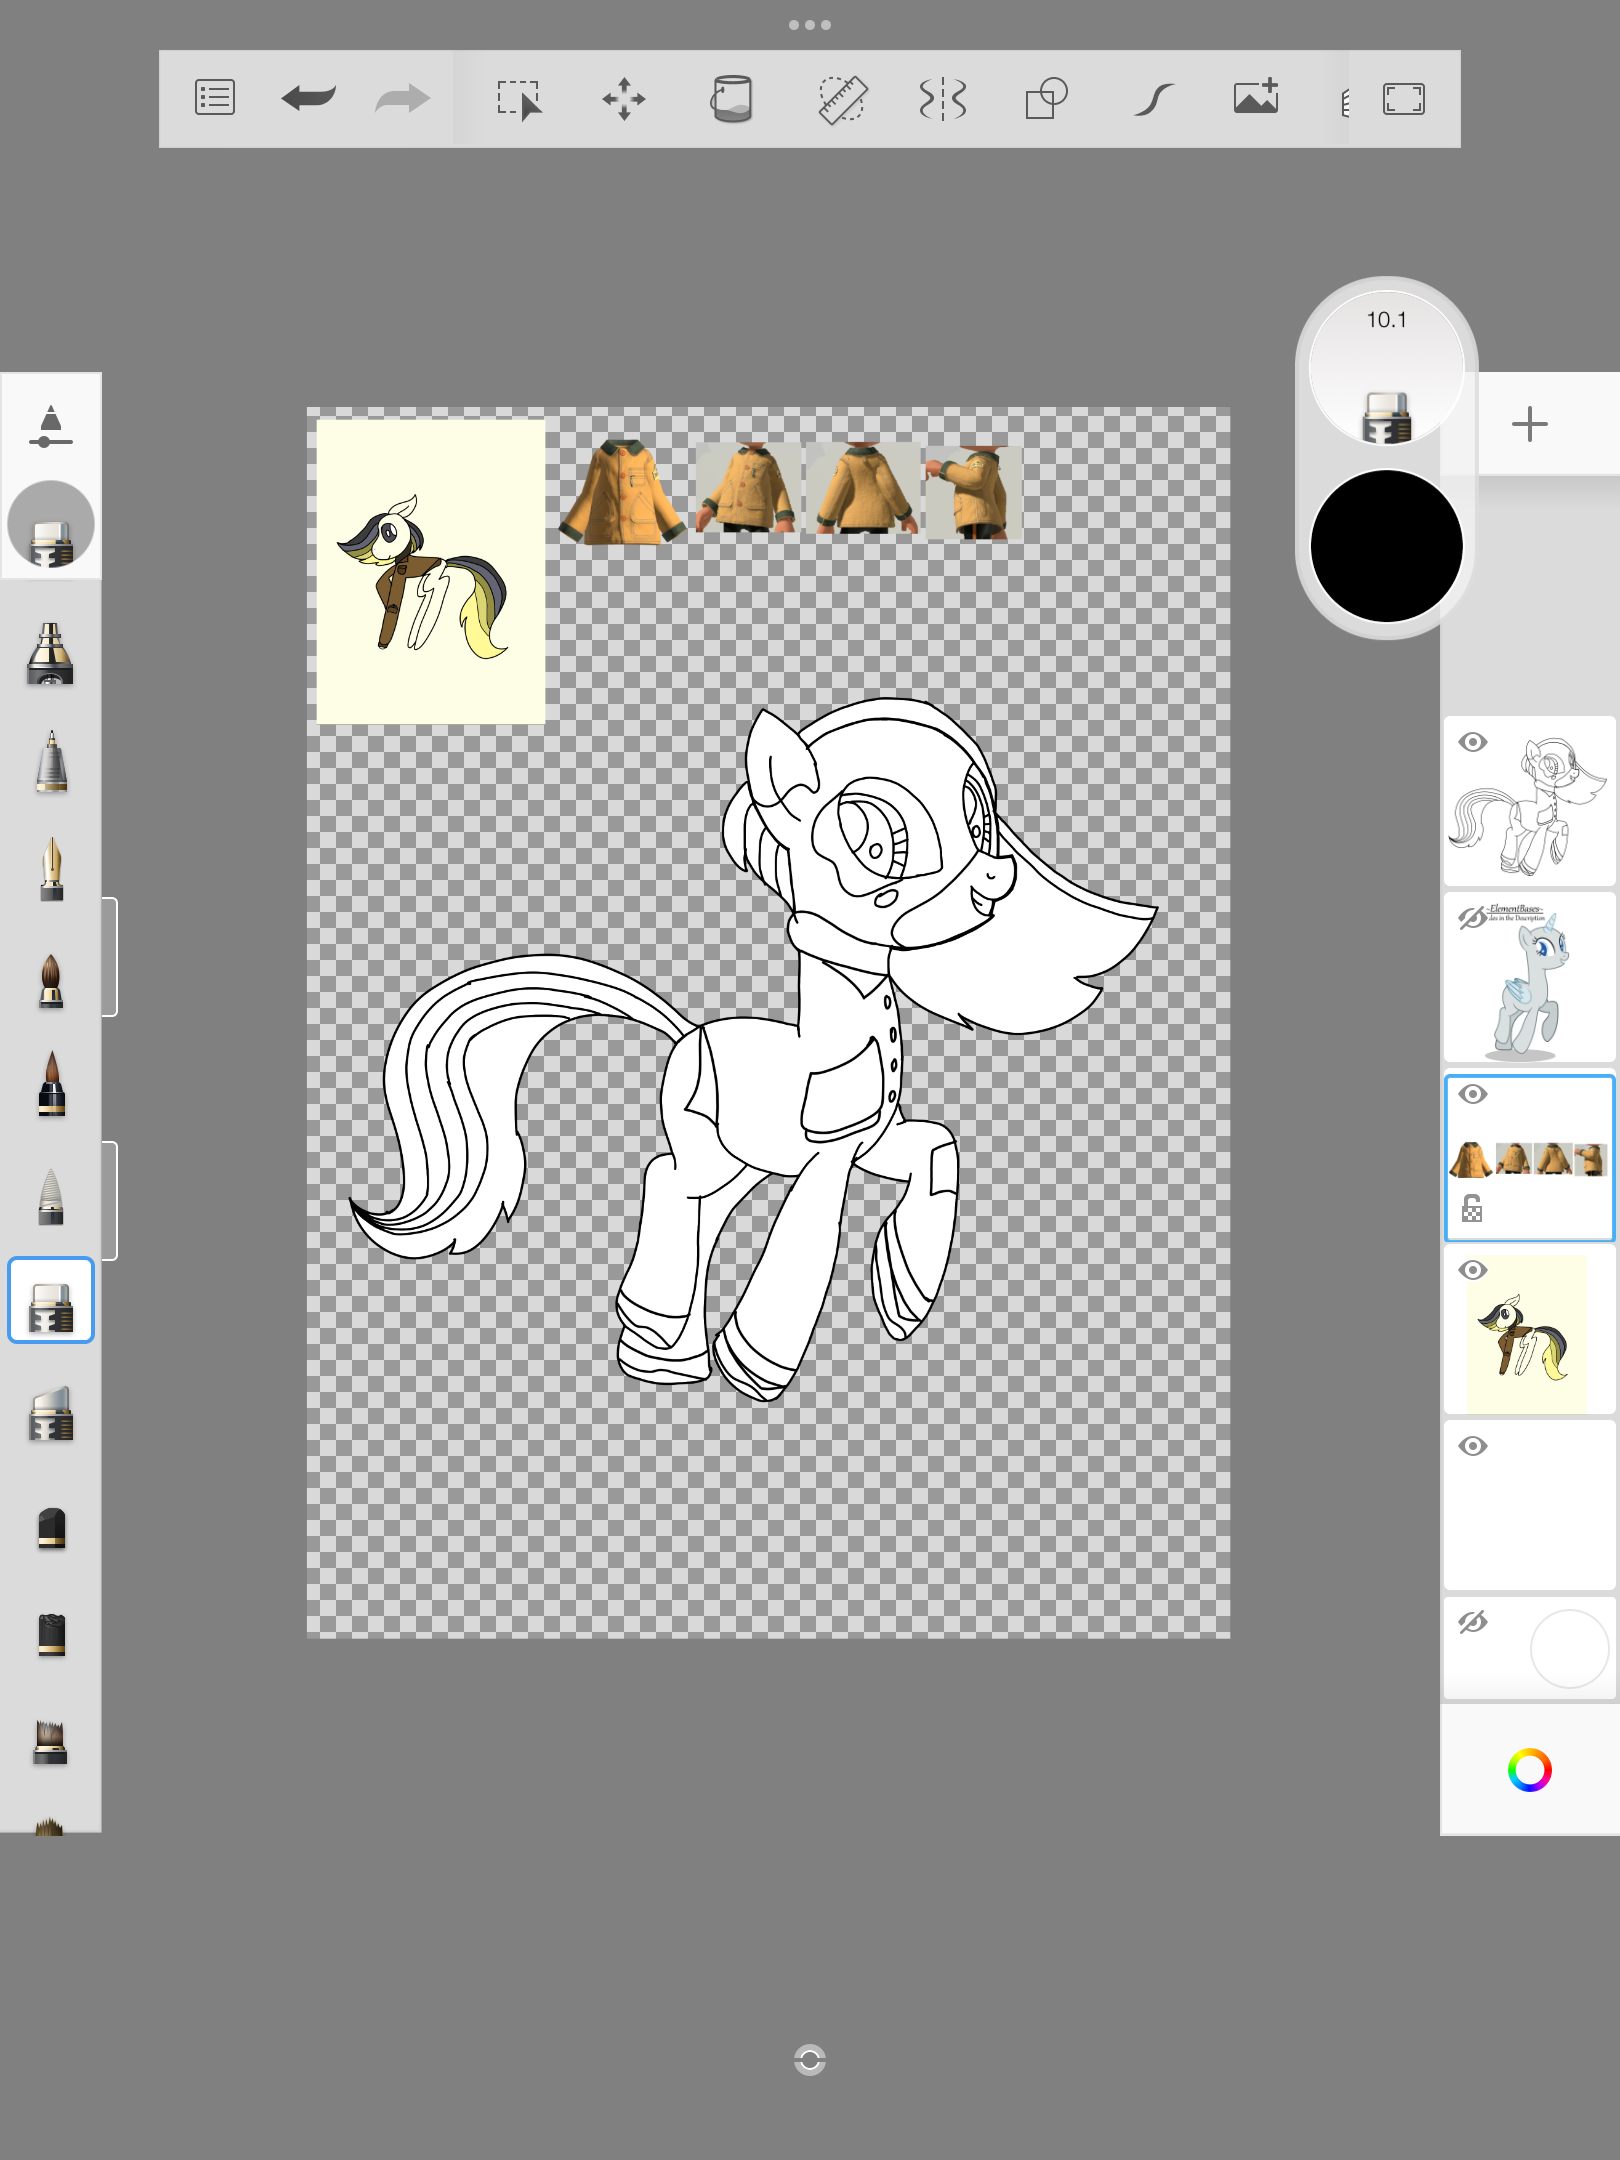Add a new layer with plus button
The width and height of the screenshot is (1620, 2160).
(x=1530, y=424)
